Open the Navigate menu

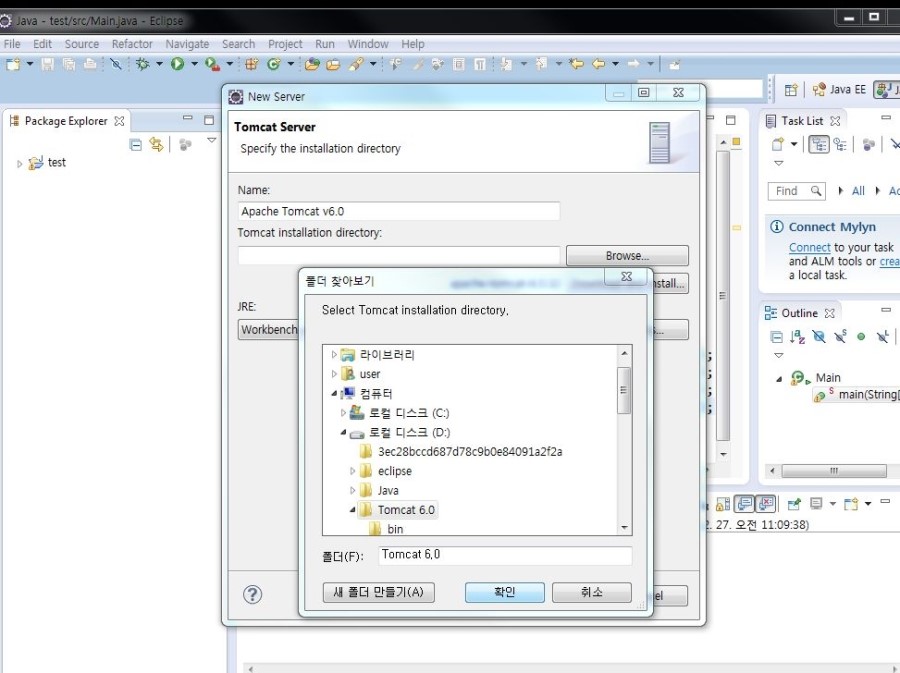(x=187, y=44)
